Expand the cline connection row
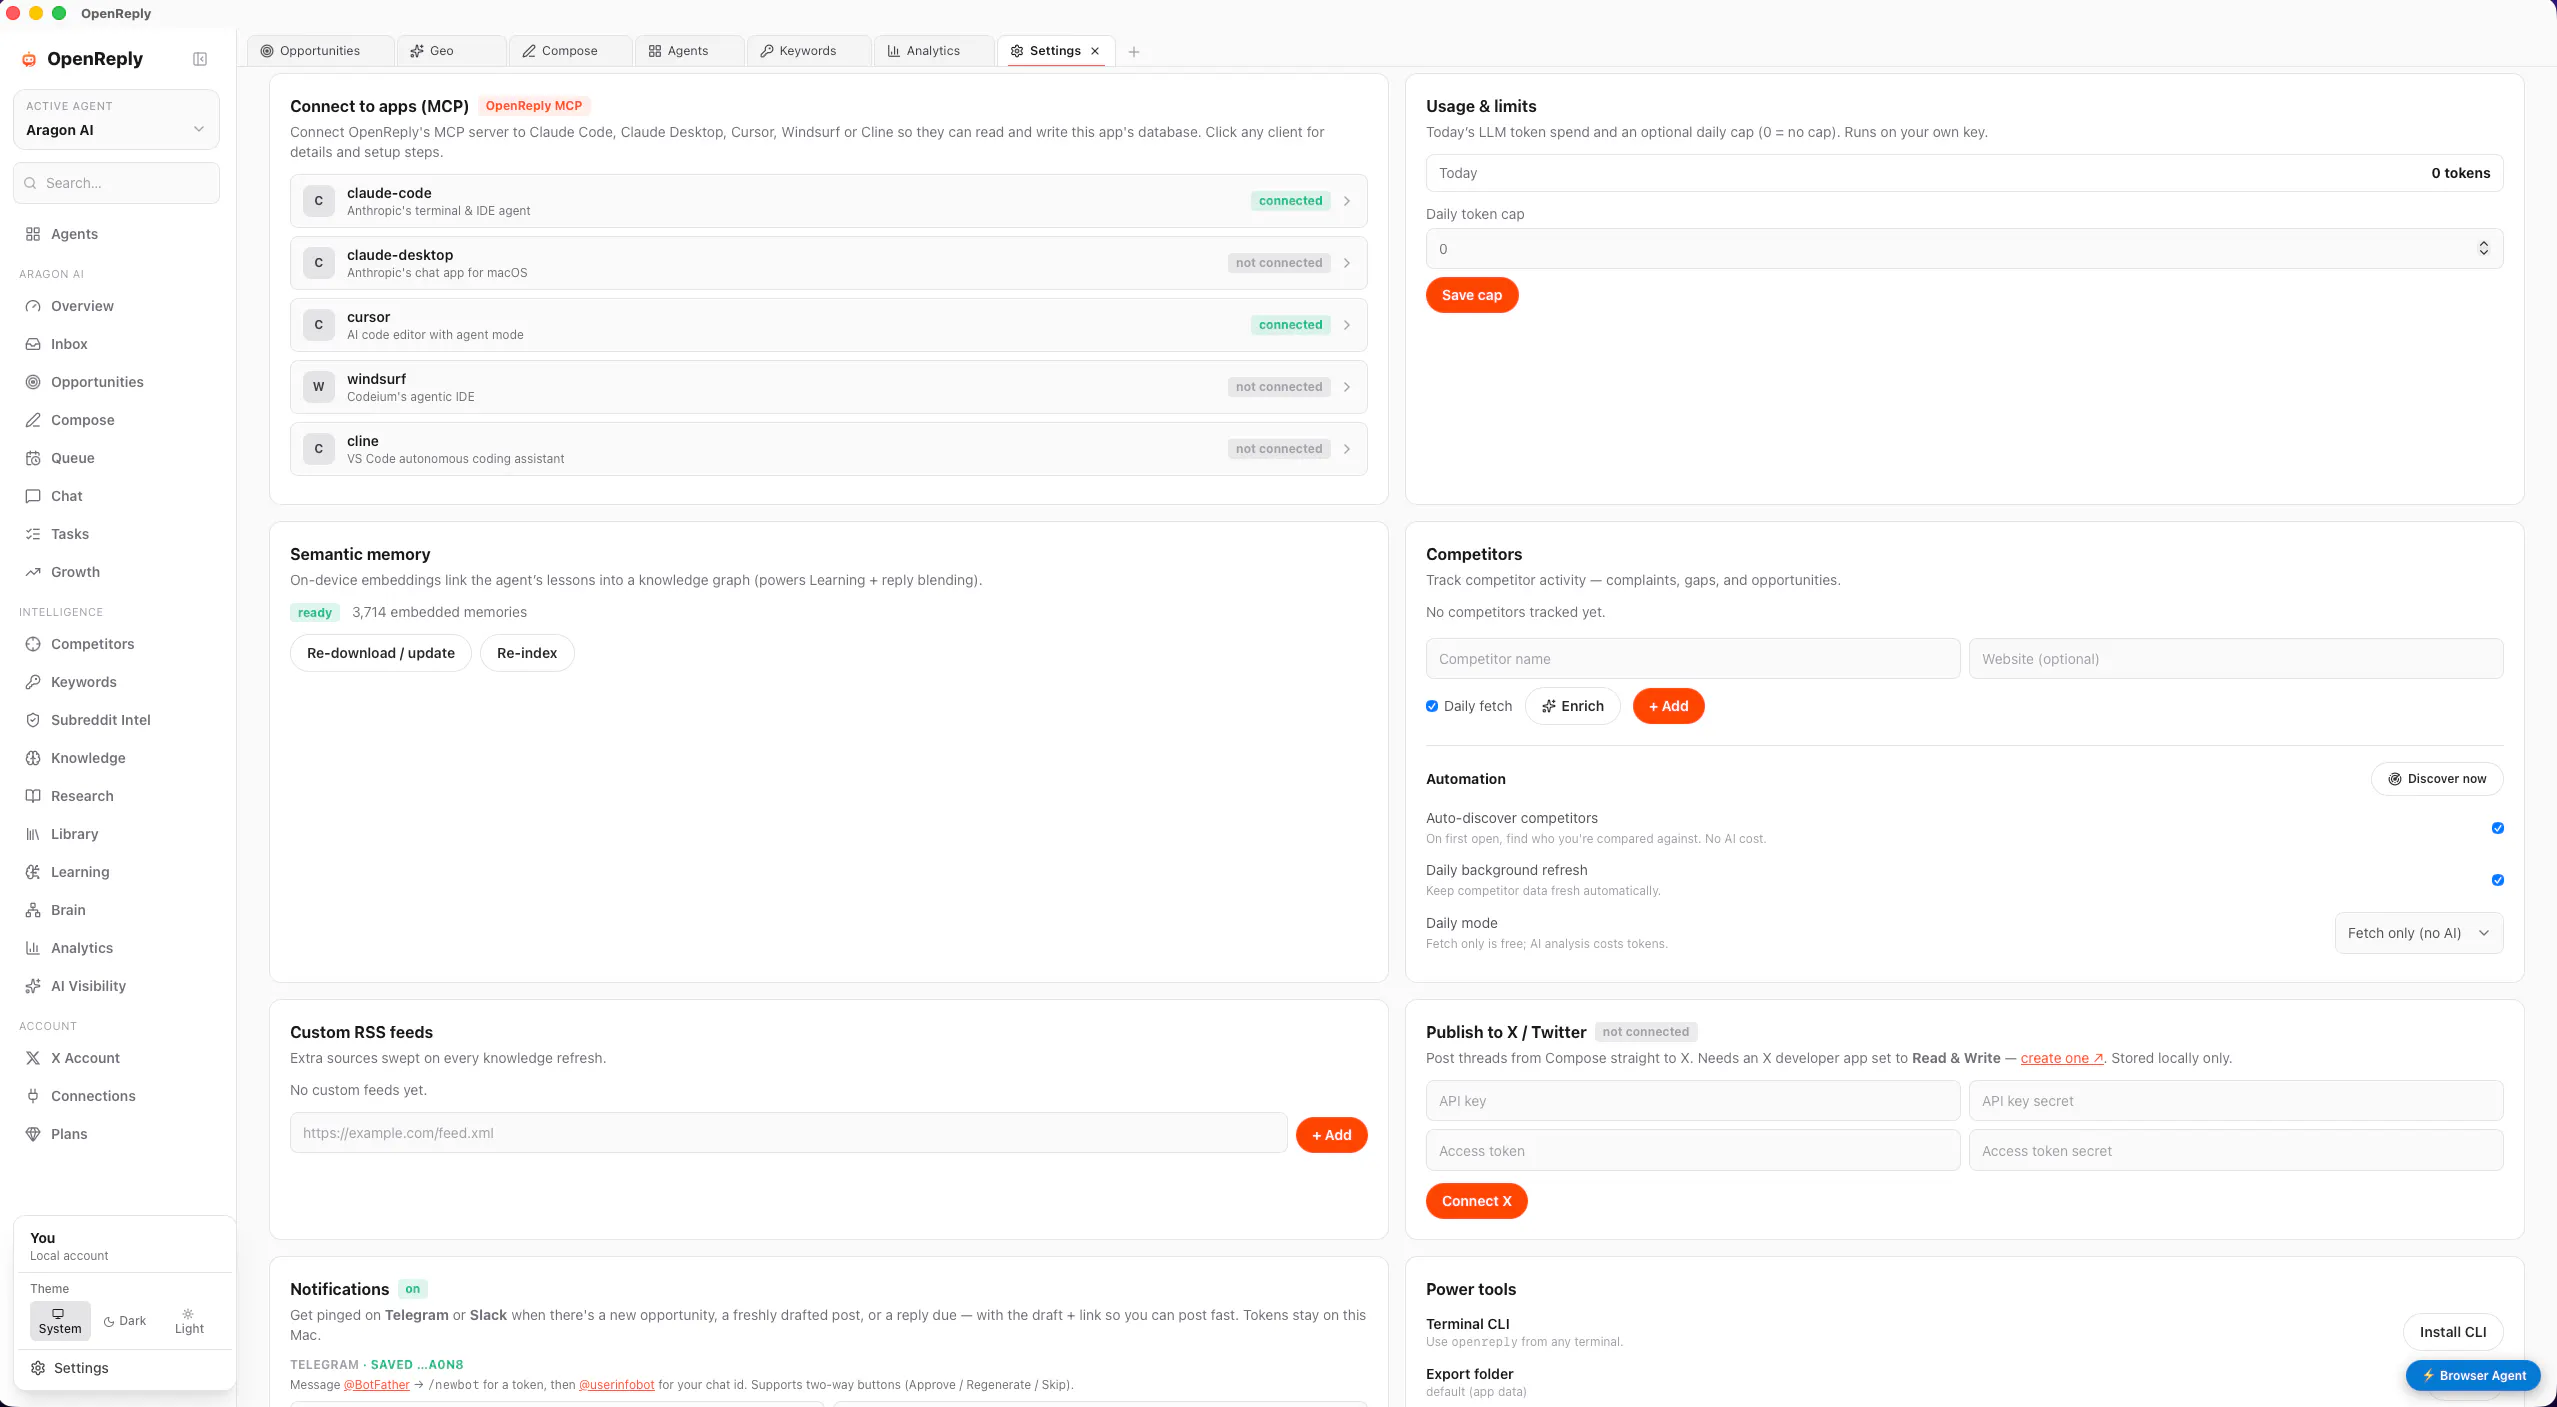This screenshot has width=2557, height=1407. coord(828,449)
